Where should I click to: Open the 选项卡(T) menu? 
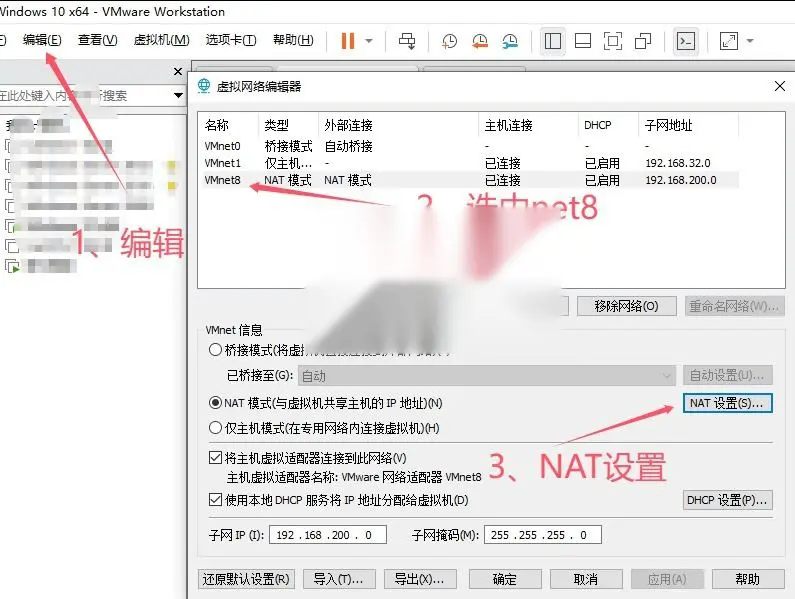click(x=231, y=40)
